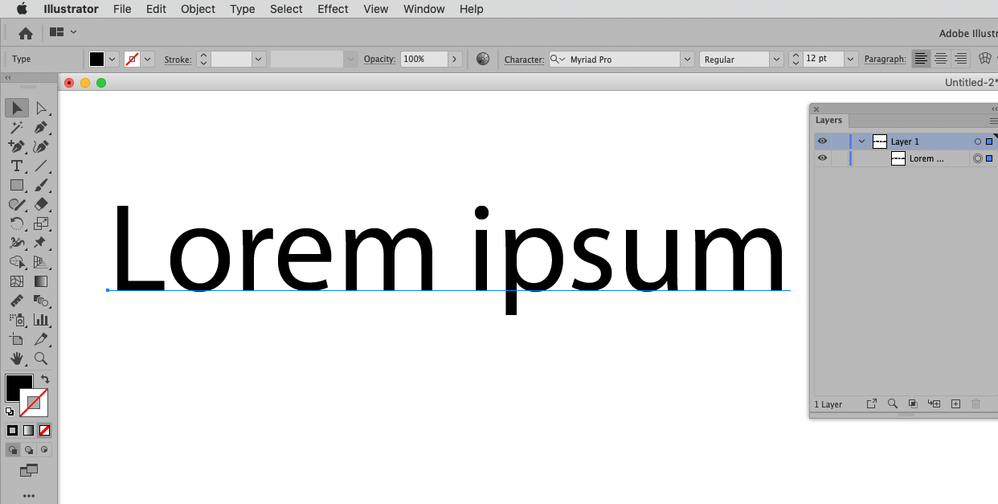Enable Draw Normal mode
This screenshot has height=504, width=998.
click(x=13, y=449)
